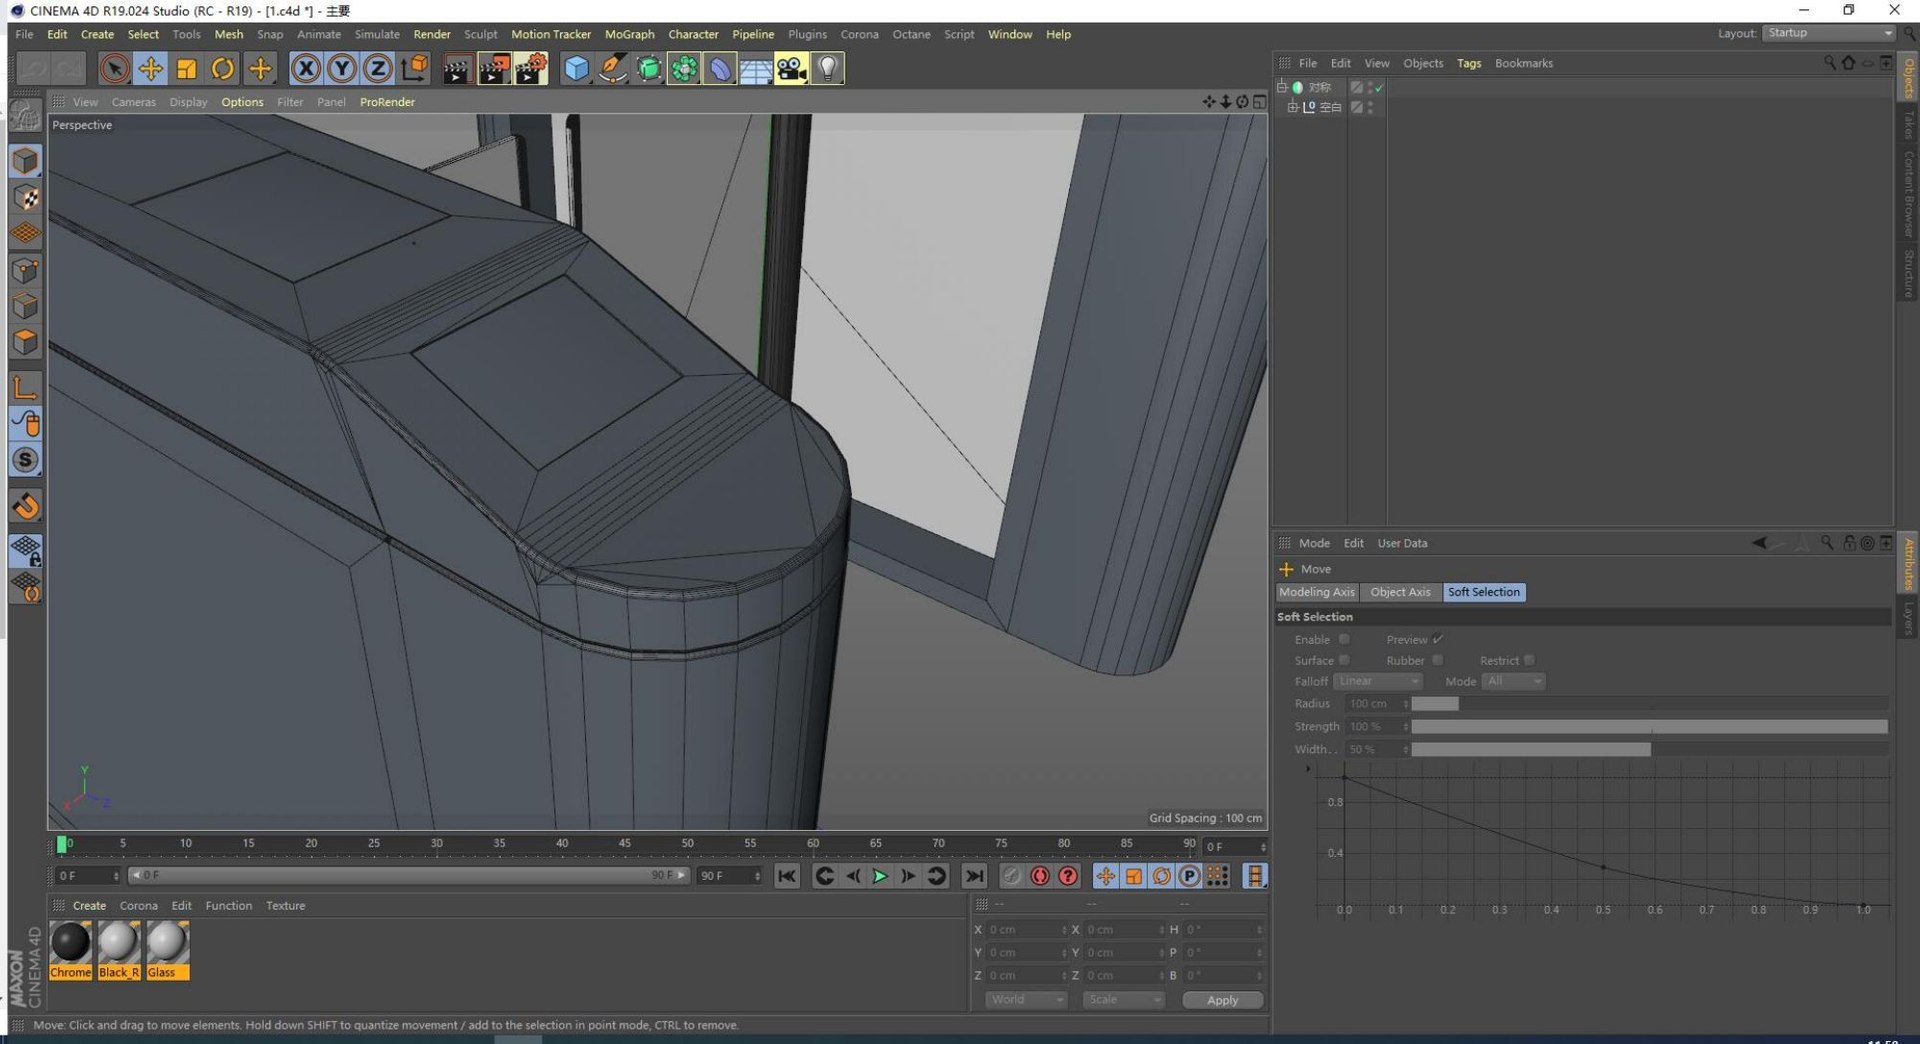Viewport: 1920px width, 1044px height.
Task: Open the World coordinate dropdown
Action: tap(1026, 1000)
